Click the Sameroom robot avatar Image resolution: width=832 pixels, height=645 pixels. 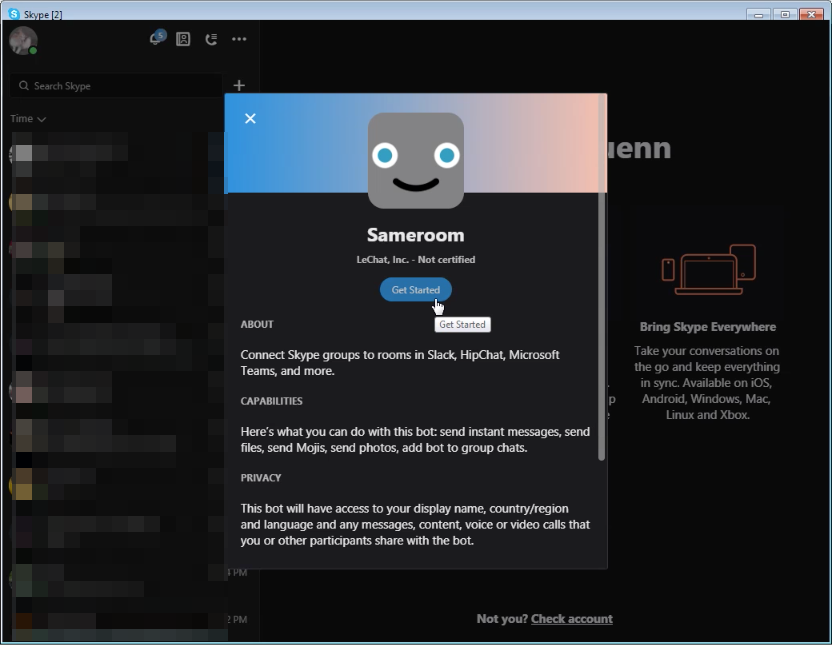tap(415, 160)
